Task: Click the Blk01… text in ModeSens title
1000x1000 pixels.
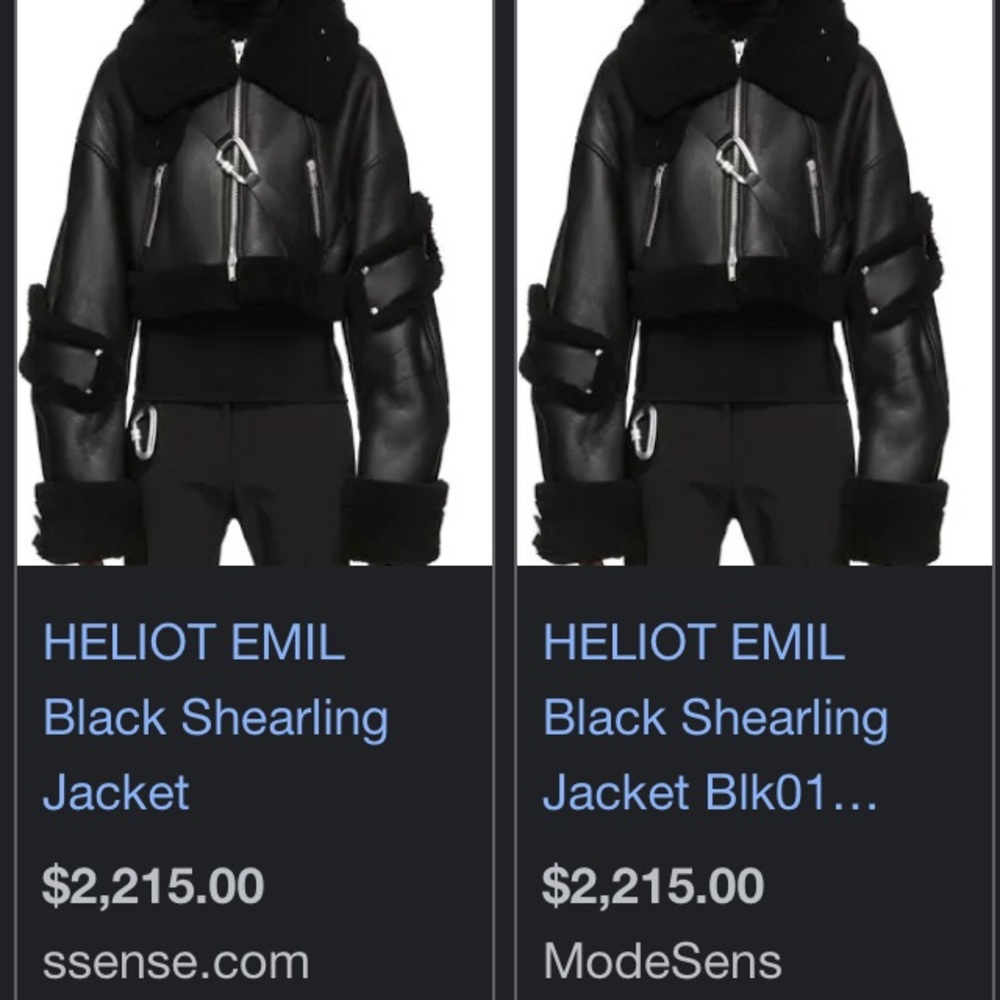Action: coord(791,792)
